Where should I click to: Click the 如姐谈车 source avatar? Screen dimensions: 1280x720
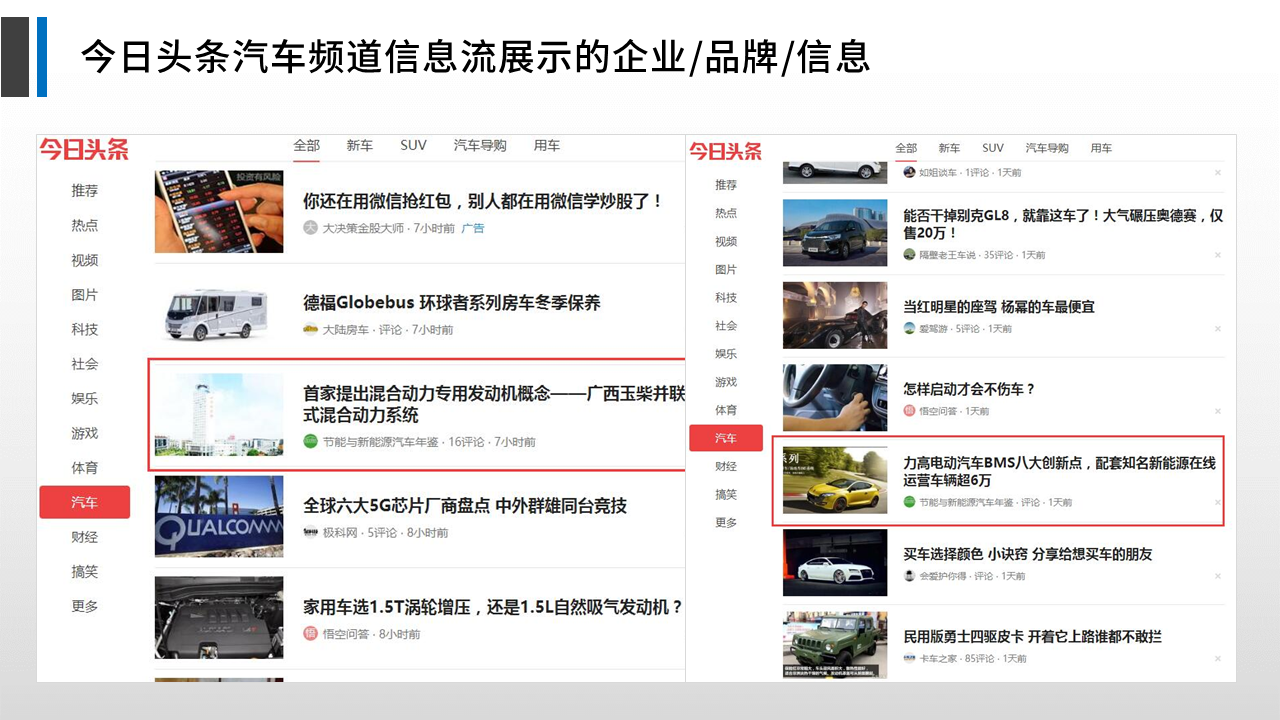(x=909, y=172)
